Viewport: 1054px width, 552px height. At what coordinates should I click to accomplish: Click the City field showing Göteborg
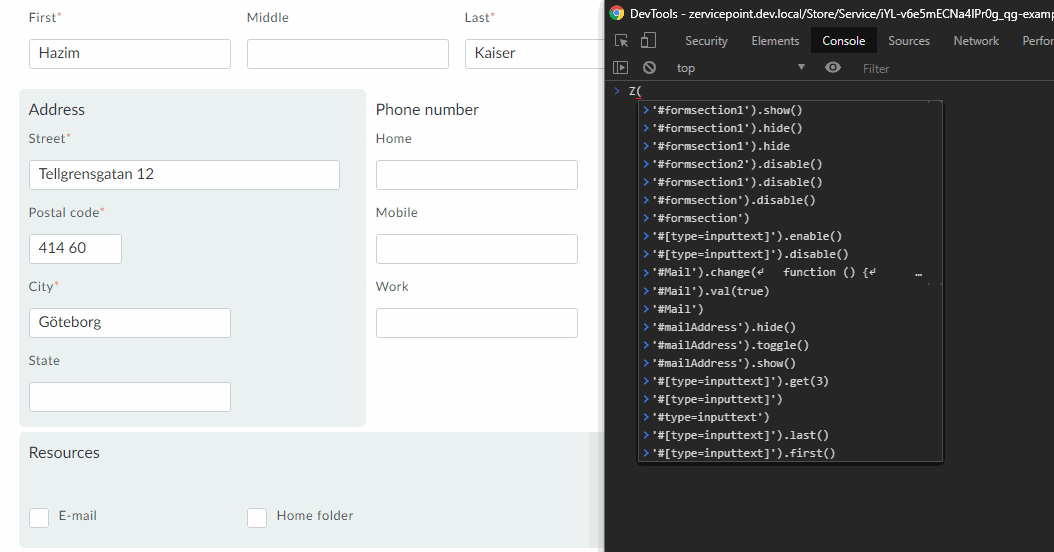click(x=130, y=323)
